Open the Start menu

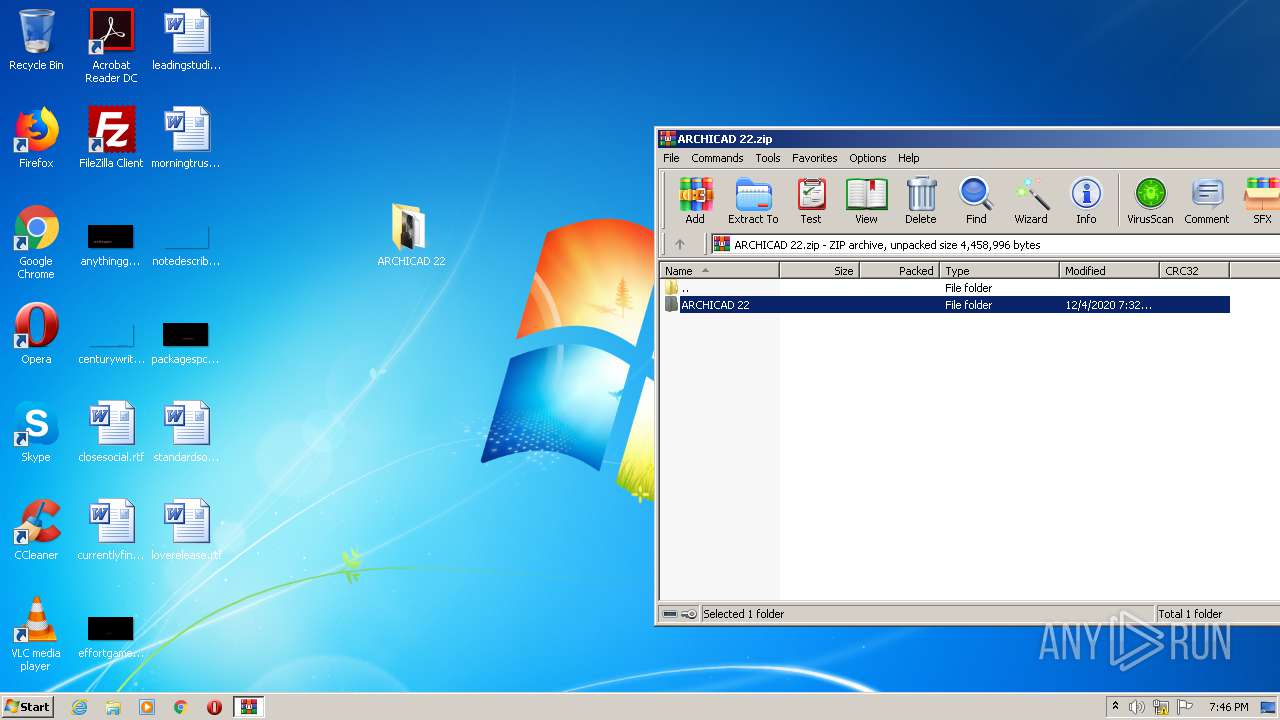coord(28,706)
